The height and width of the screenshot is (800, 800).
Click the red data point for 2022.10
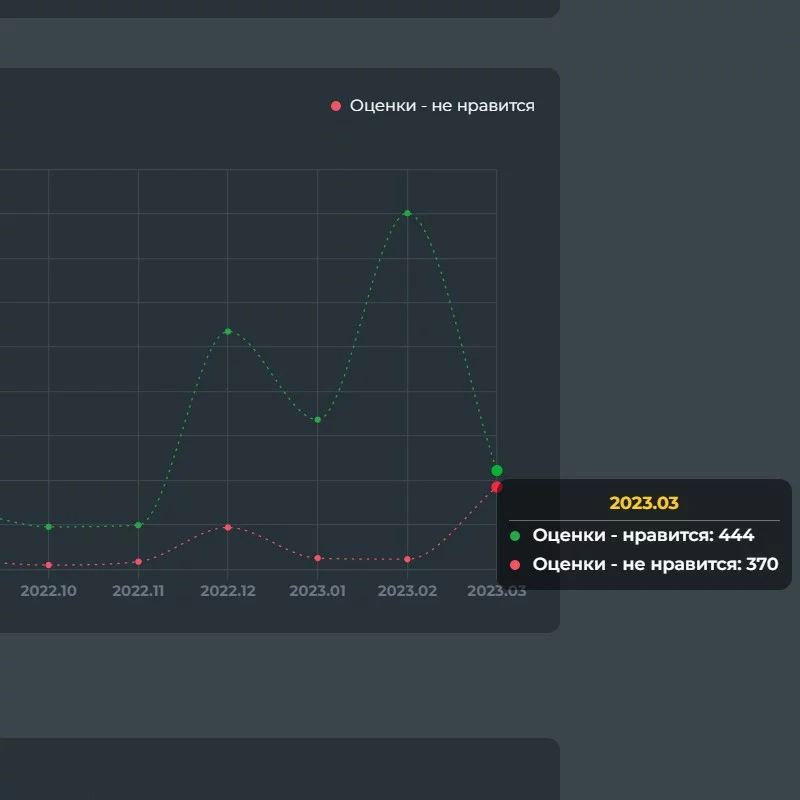48,565
